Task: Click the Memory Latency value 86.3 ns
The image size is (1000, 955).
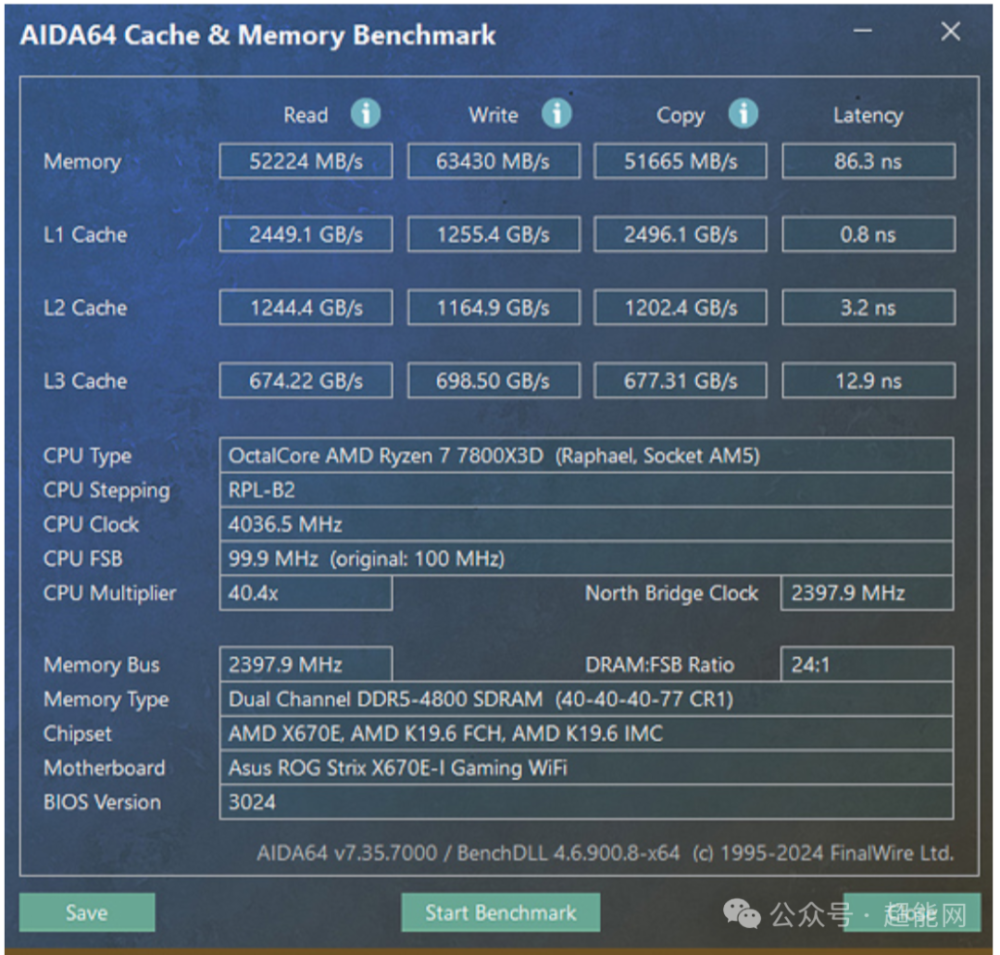Action: [868, 161]
